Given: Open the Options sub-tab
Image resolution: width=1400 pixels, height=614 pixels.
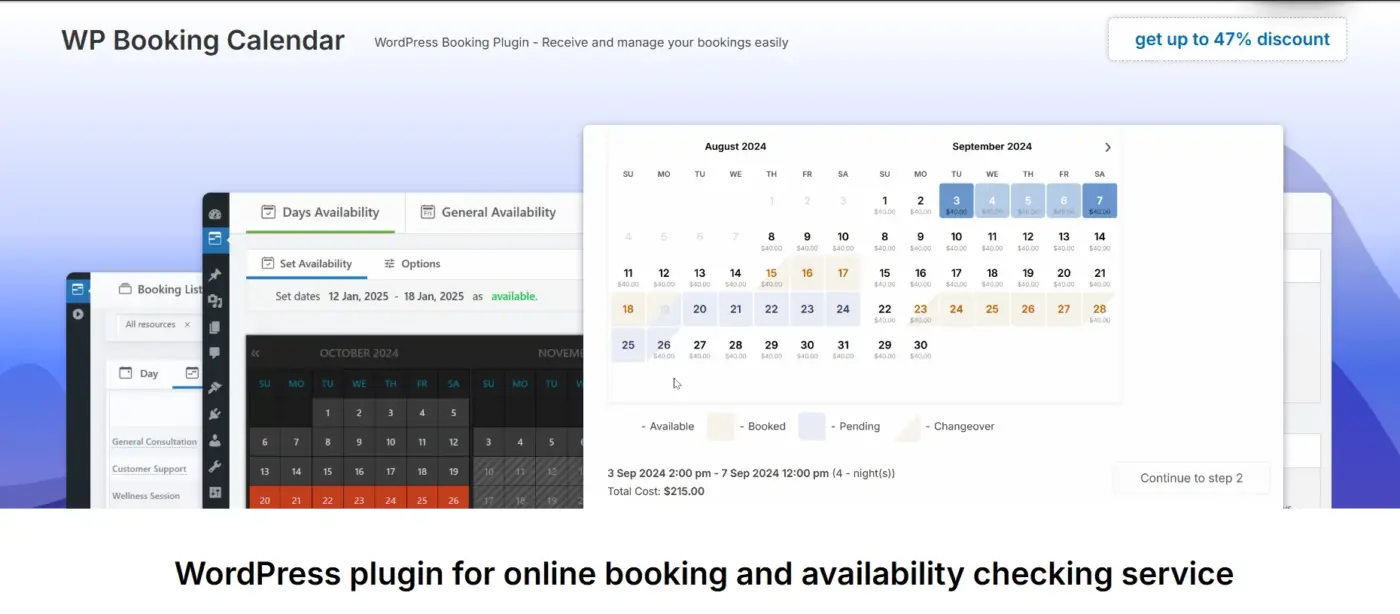Looking at the screenshot, I should coord(412,264).
